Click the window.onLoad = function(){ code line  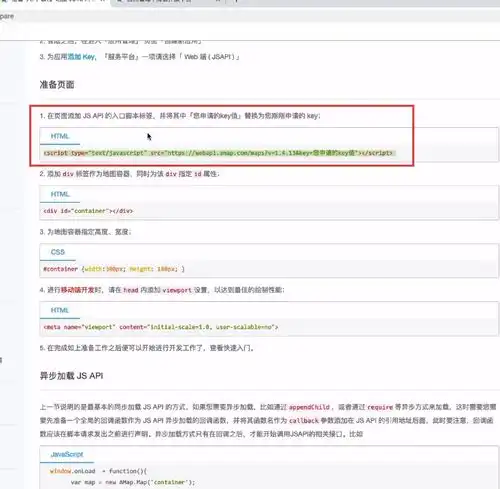pyautogui.click(x=98, y=471)
